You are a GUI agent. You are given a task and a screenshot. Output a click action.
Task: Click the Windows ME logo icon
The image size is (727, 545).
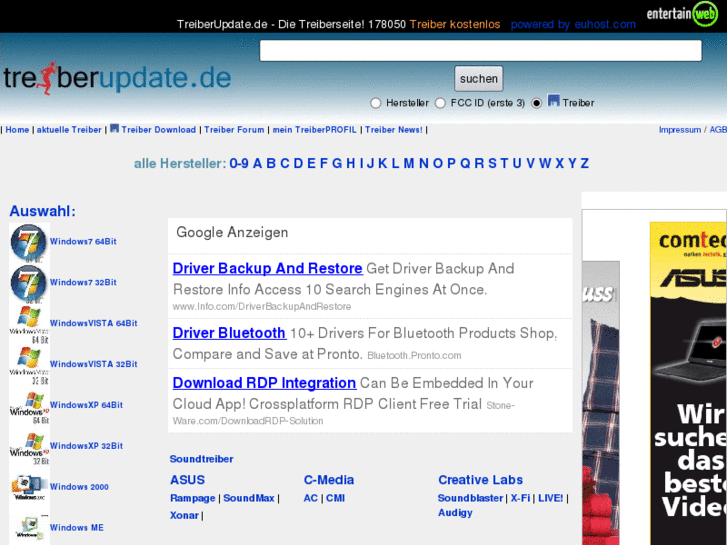pos(29,528)
